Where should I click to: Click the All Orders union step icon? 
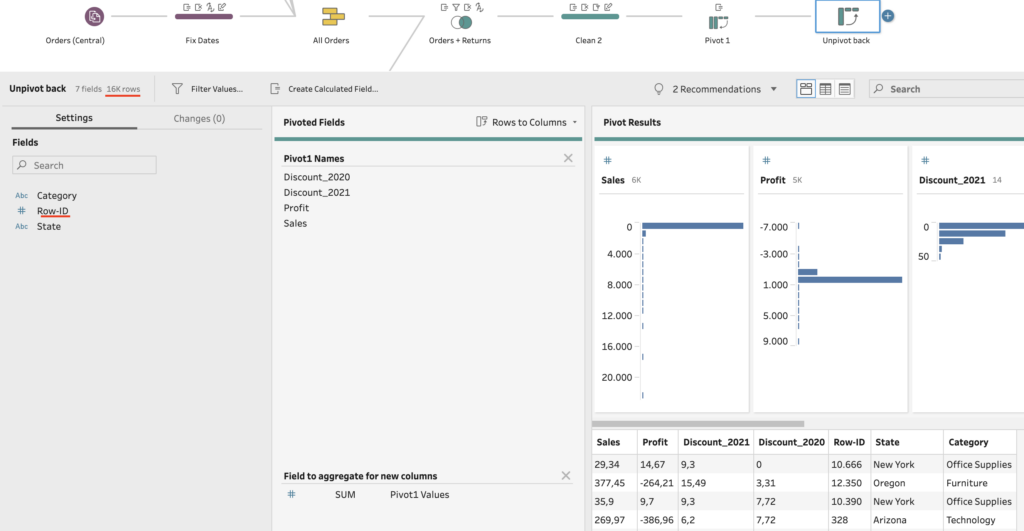pyautogui.click(x=331, y=17)
